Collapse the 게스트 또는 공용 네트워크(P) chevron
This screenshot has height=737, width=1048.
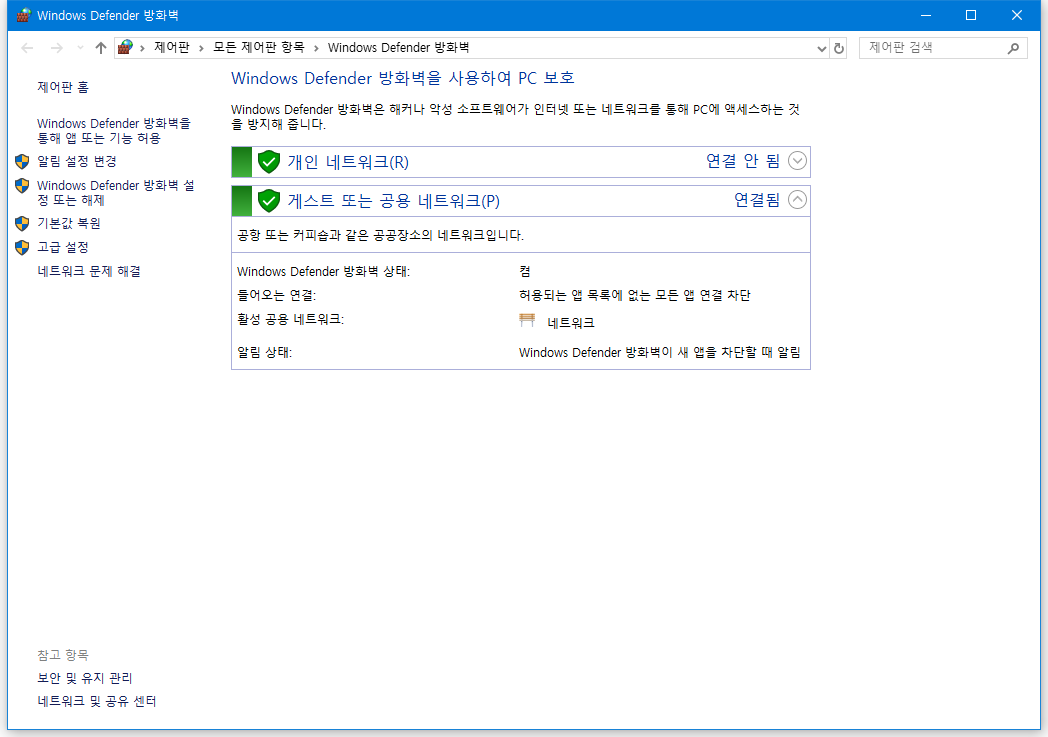point(797,200)
